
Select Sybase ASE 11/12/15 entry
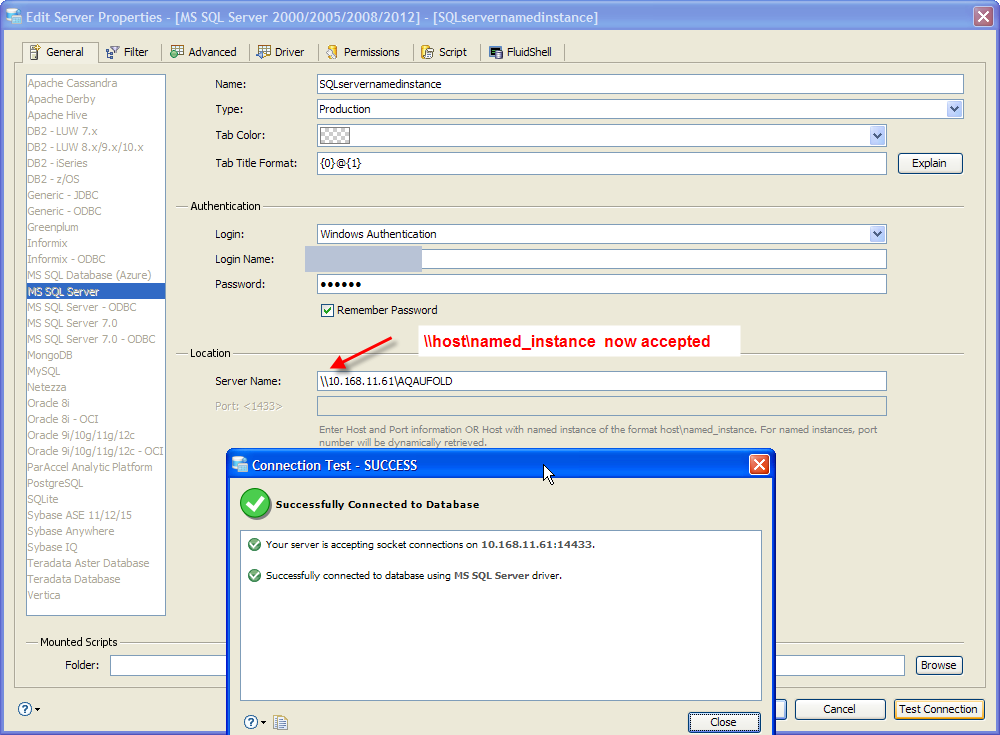80,515
